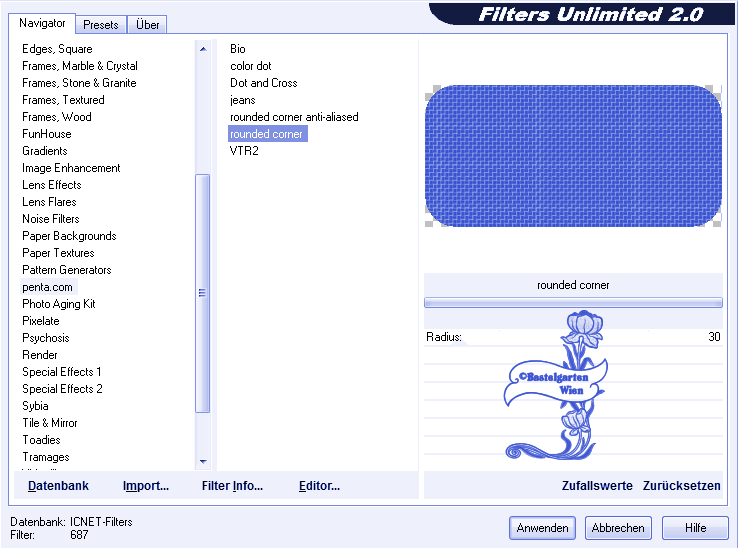Viewport: 738px width, 548px height.
Task: Select Special Effects 1 category
Action: pyautogui.click(x=62, y=371)
